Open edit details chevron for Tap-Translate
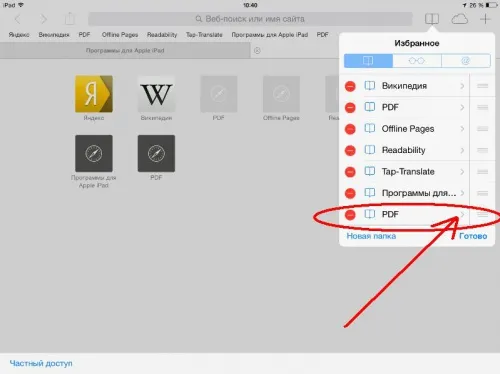 (462, 172)
